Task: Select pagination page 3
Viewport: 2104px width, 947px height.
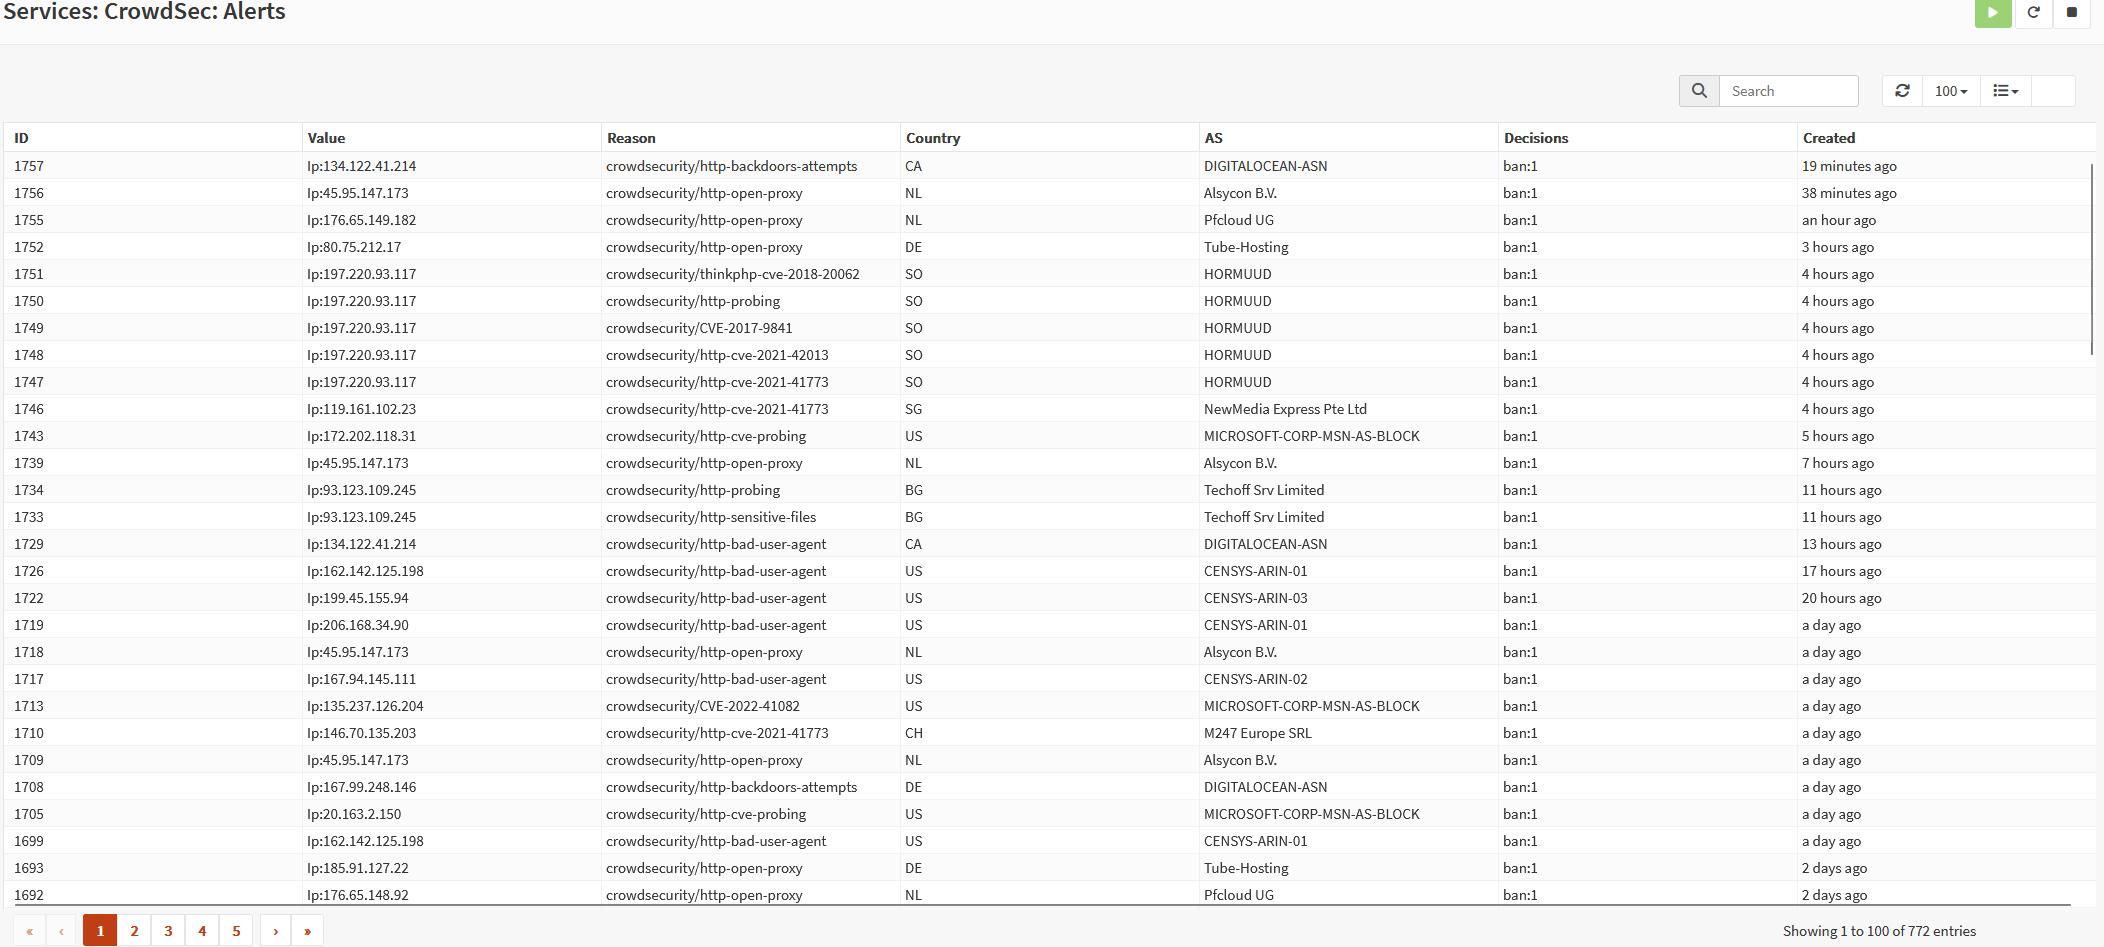Action: 168,931
